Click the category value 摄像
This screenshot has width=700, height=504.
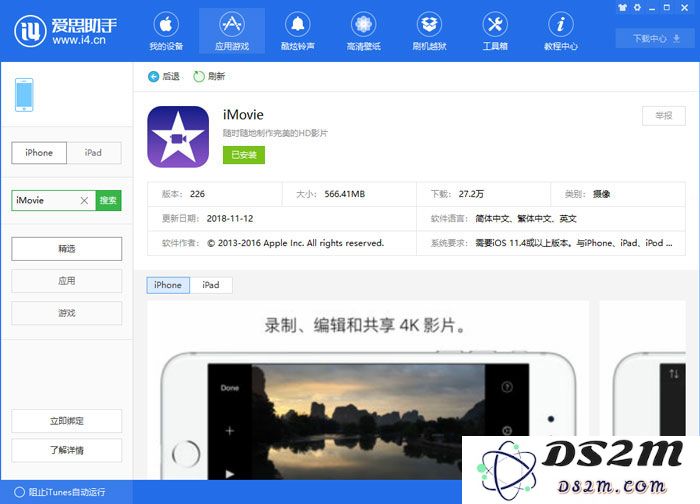601,194
